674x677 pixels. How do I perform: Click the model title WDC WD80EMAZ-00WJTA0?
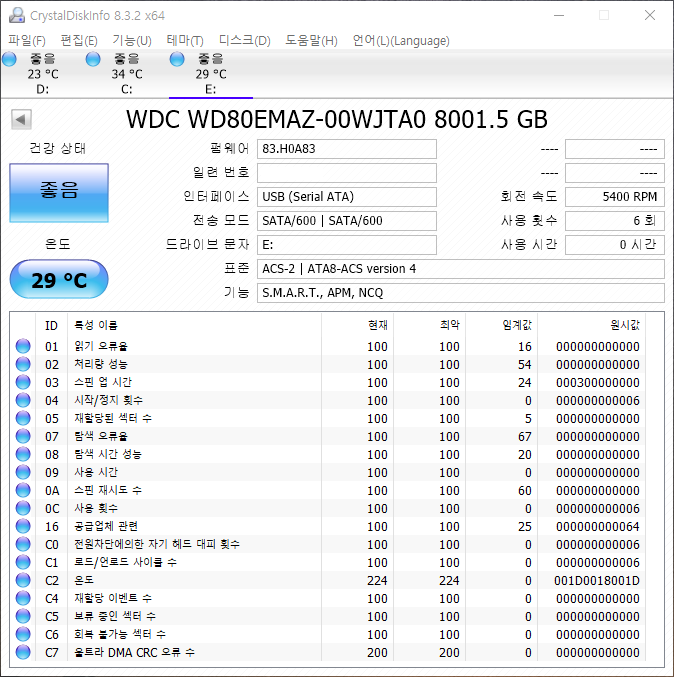coord(276,120)
